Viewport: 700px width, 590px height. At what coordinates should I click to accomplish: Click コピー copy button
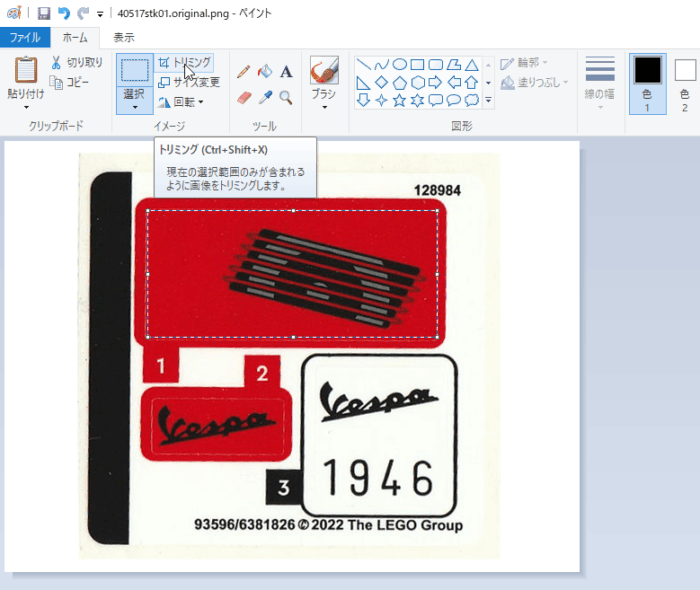point(69,82)
